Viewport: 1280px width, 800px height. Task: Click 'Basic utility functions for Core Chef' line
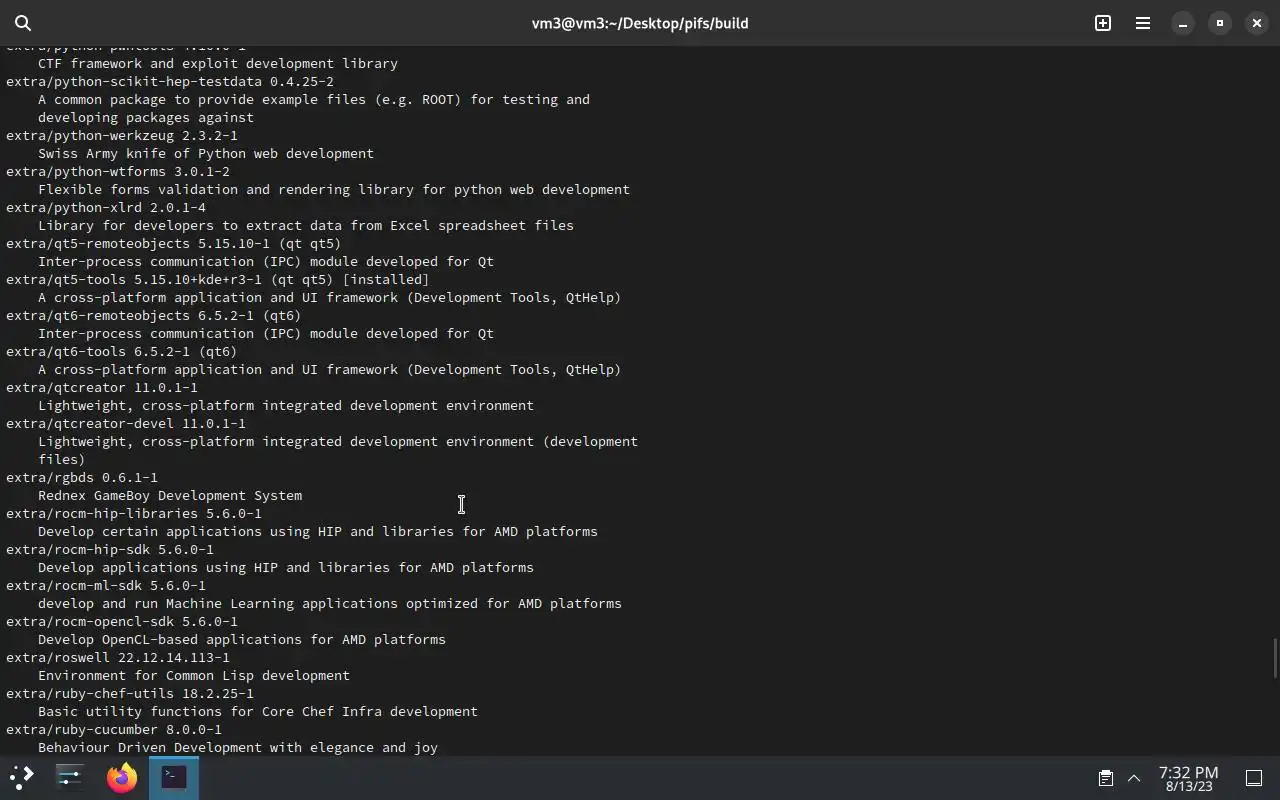point(258,711)
